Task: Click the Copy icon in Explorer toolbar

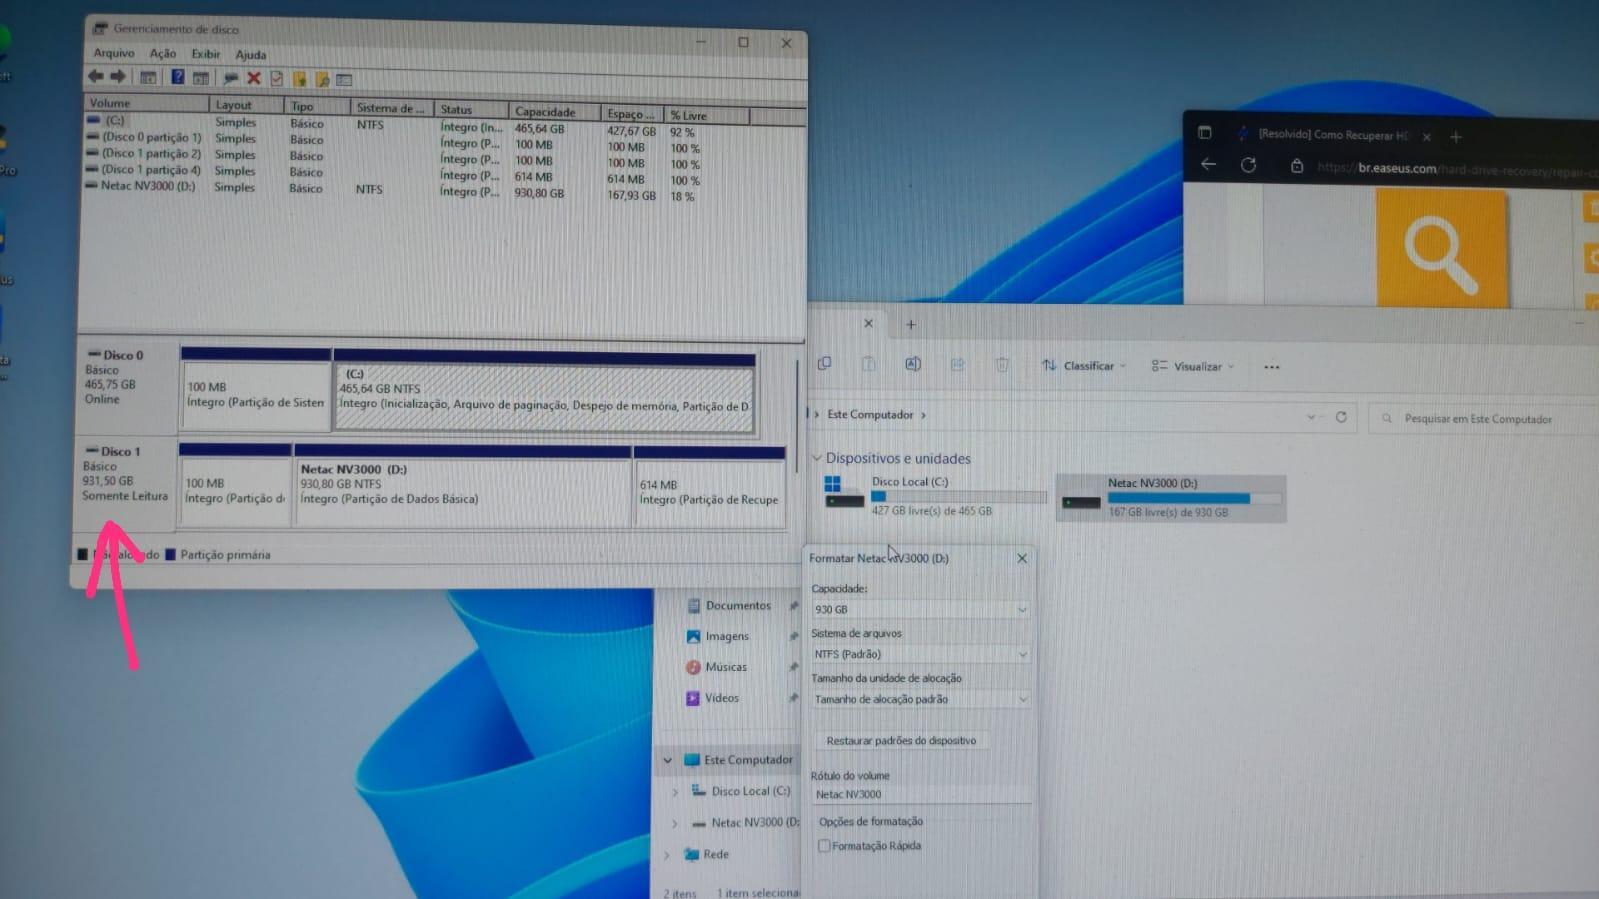Action: [x=824, y=364]
